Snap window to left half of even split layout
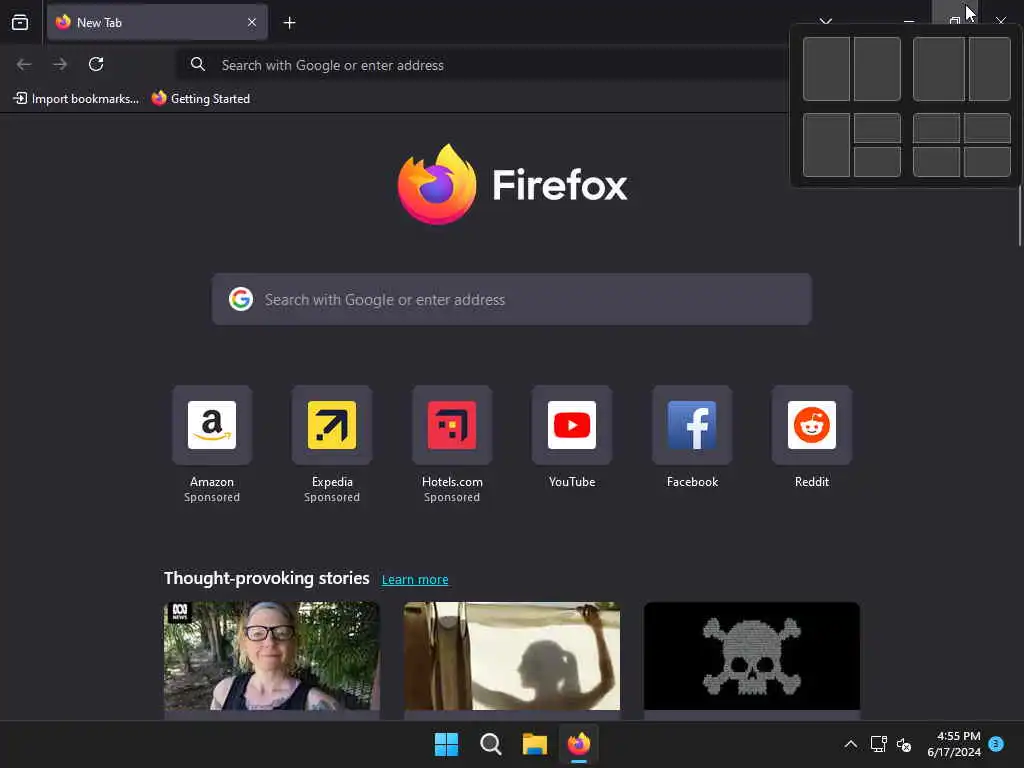1024x768 pixels. point(826,69)
